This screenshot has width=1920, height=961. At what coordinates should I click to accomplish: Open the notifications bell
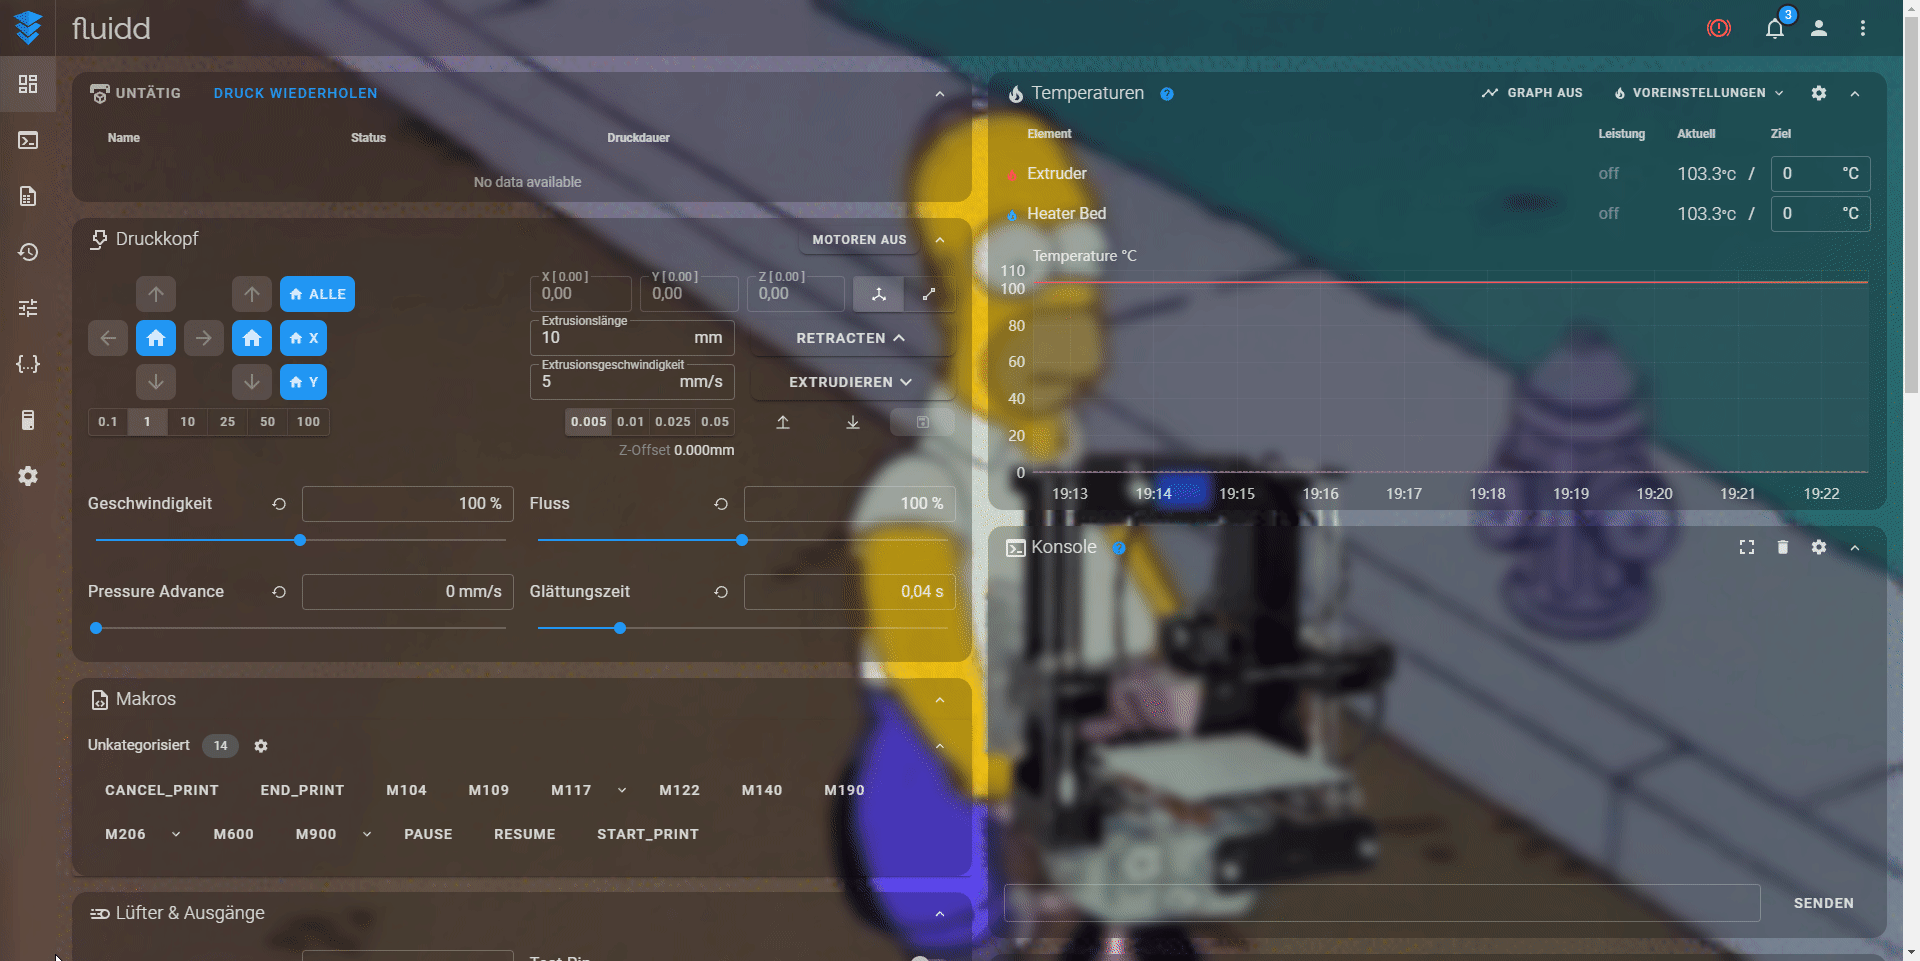pyautogui.click(x=1775, y=28)
